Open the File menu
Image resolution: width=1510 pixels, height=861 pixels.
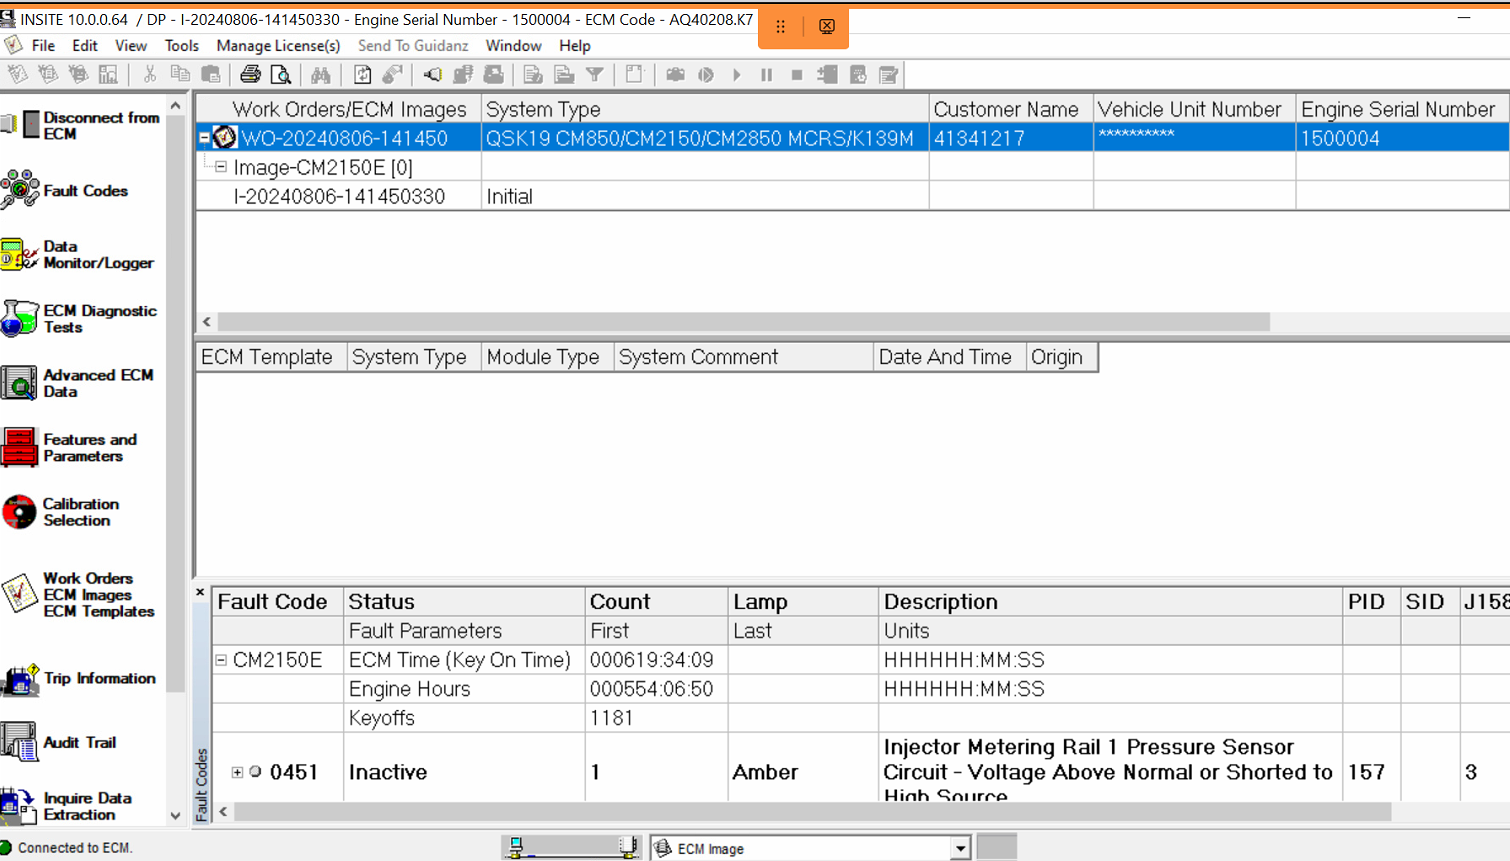43,45
